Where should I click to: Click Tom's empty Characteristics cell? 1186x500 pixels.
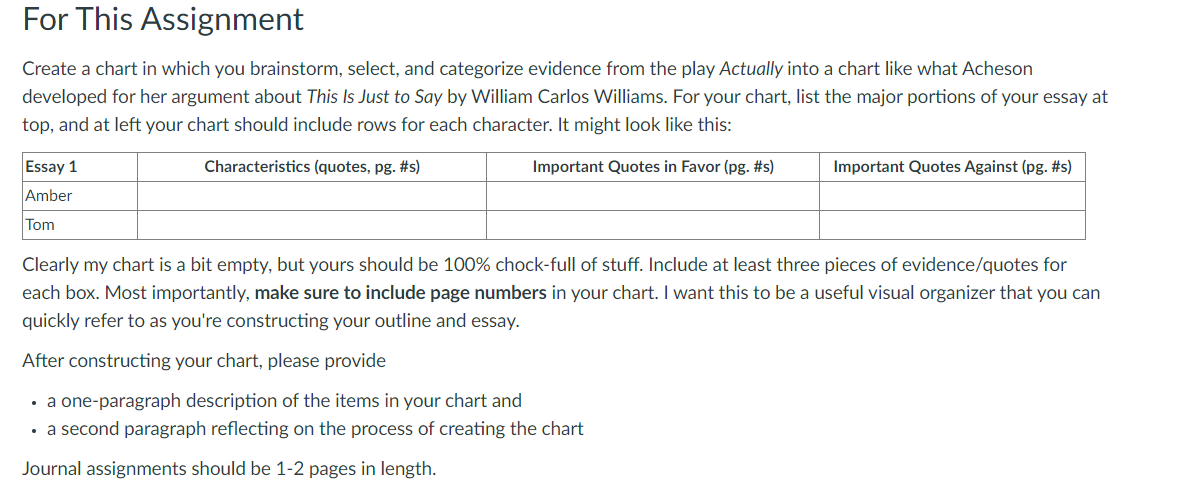[312, 225]
